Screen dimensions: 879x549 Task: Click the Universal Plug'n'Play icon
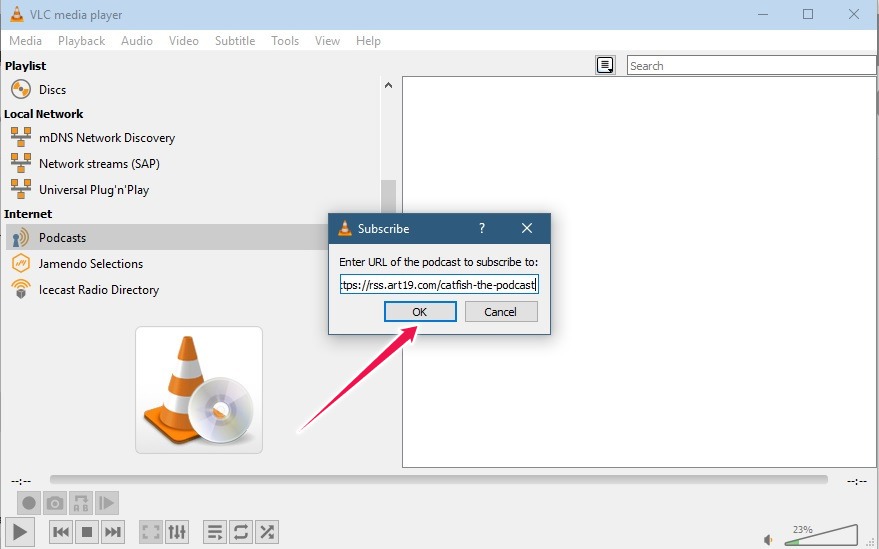[21, 189]
